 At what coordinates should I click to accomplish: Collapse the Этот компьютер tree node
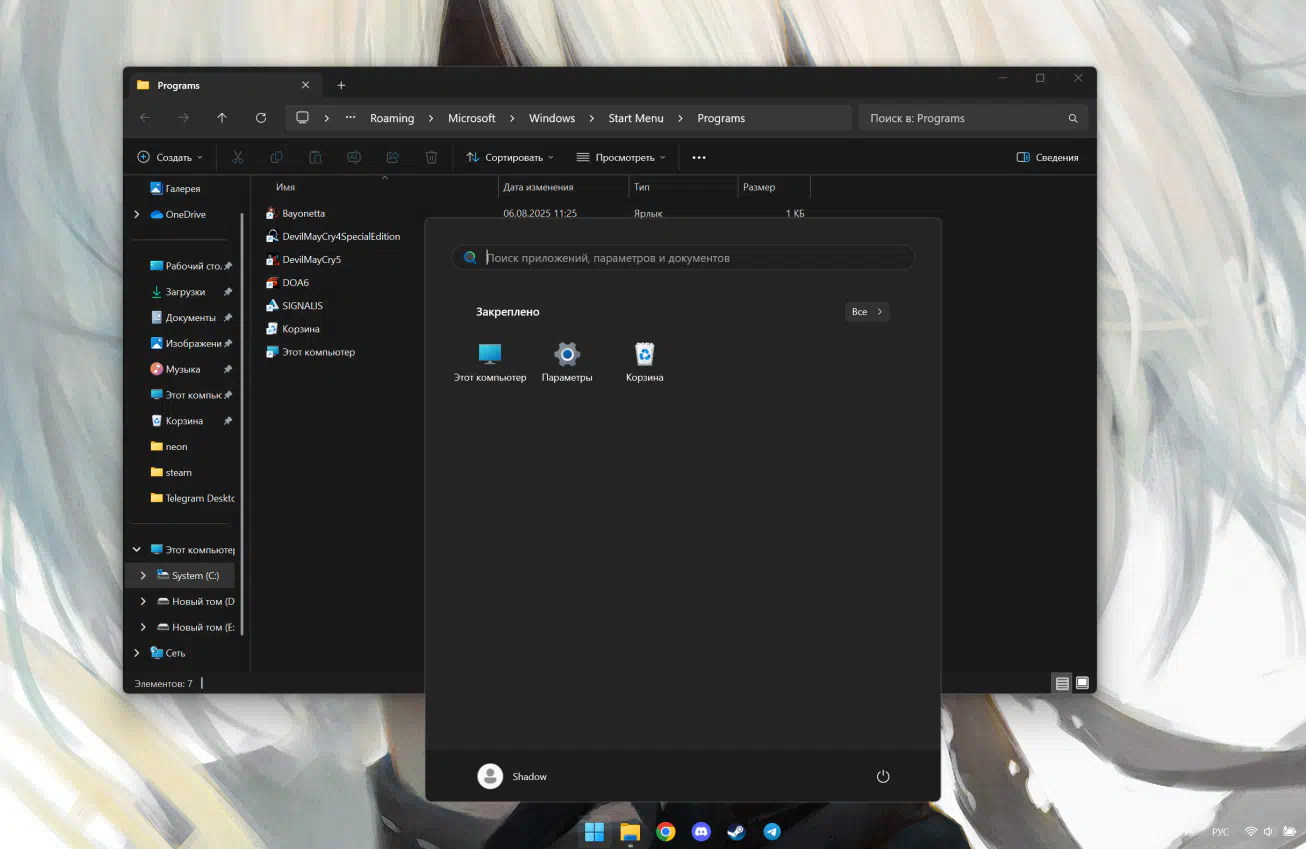(x=137, y=549)
